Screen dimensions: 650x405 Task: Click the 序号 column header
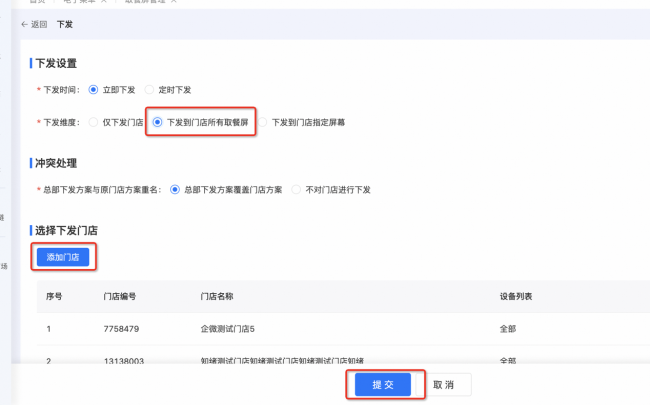point(55,297)
